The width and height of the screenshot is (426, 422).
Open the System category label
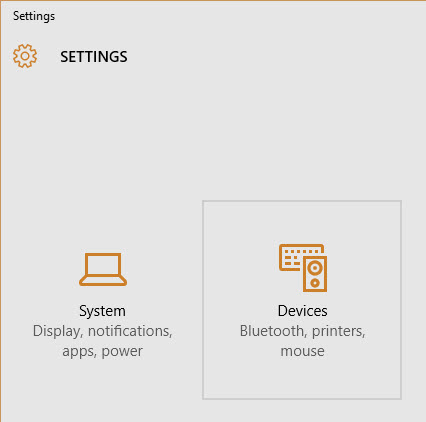[x=102, y=311]
